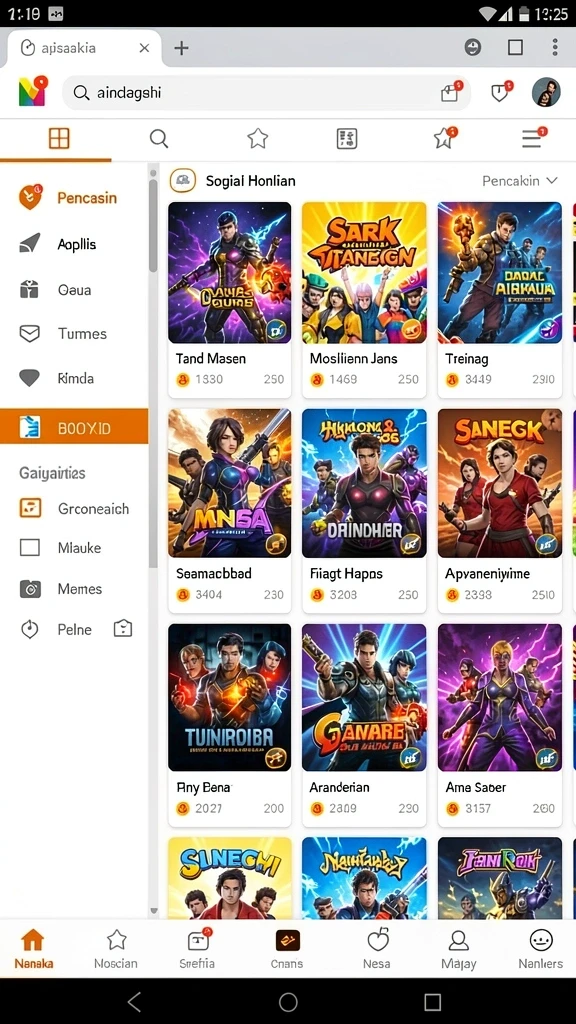Image resolution: width=576 pixels, height=1024 pixels.
Task: Click the colorful M app logo
Action: tap(32, 91)
